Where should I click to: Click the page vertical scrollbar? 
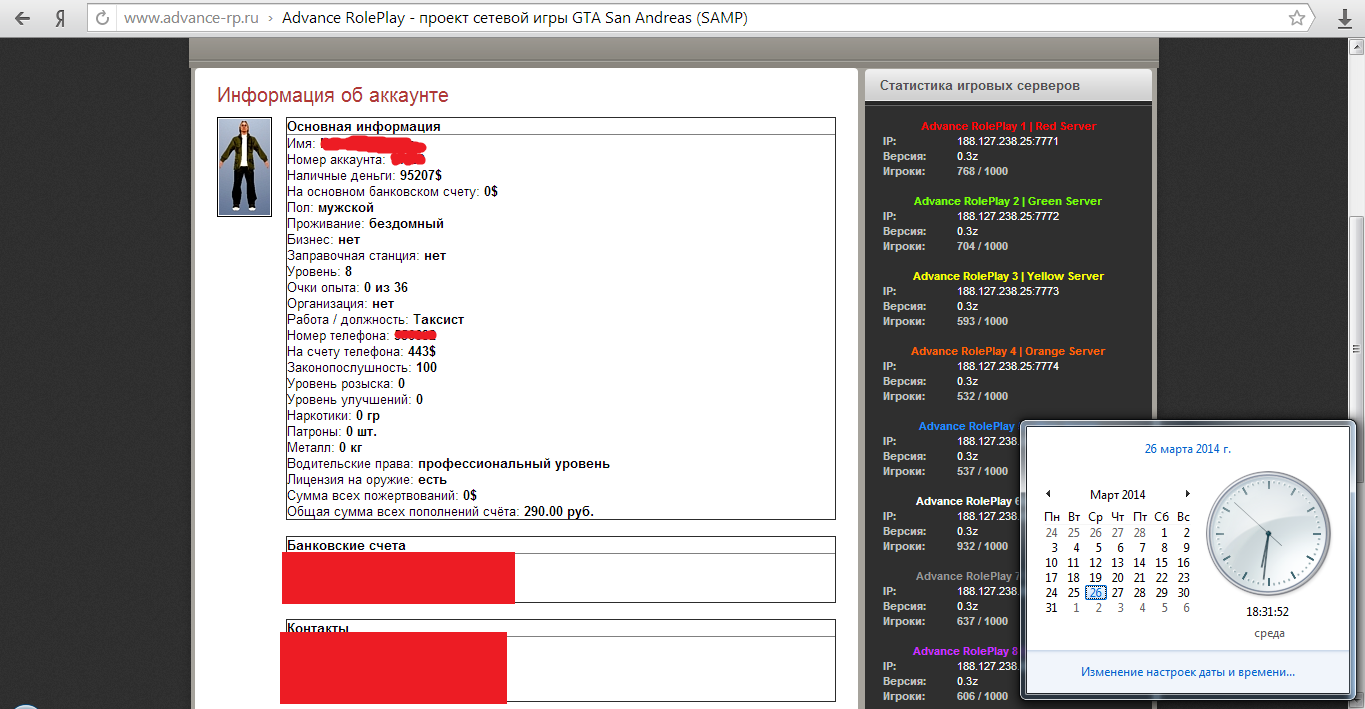coord(1357,300)
